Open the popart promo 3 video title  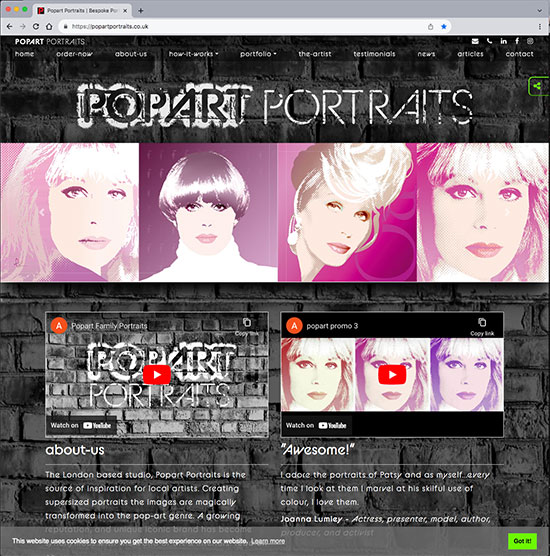click(x=332, y=326)
